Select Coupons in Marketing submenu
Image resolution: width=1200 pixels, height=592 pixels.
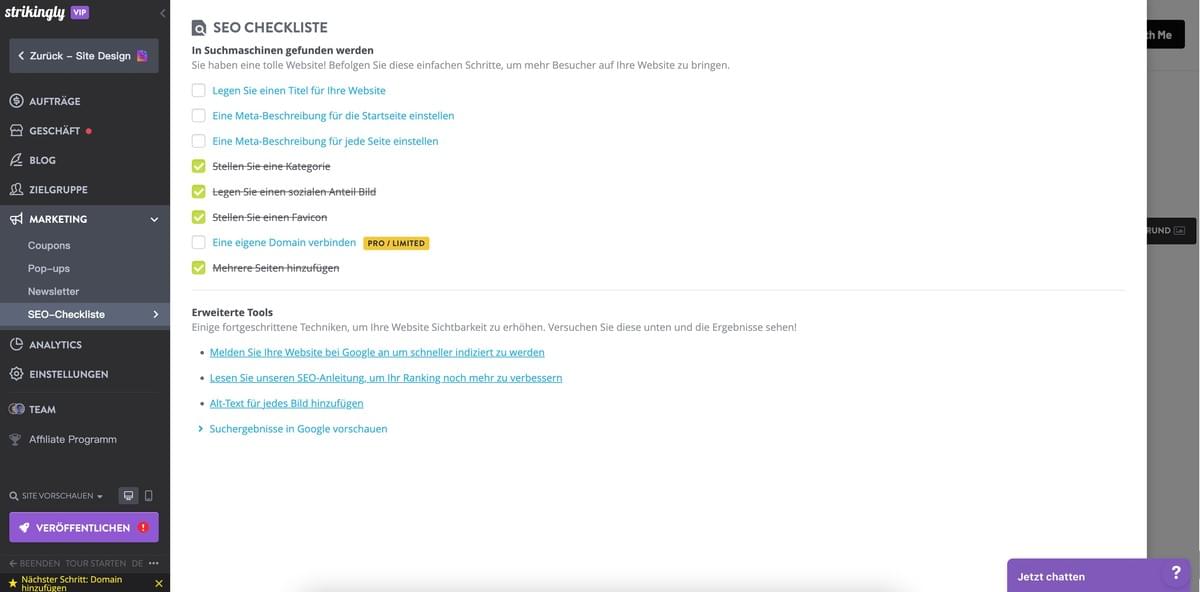pyautogui.click(x=49, y=245)
